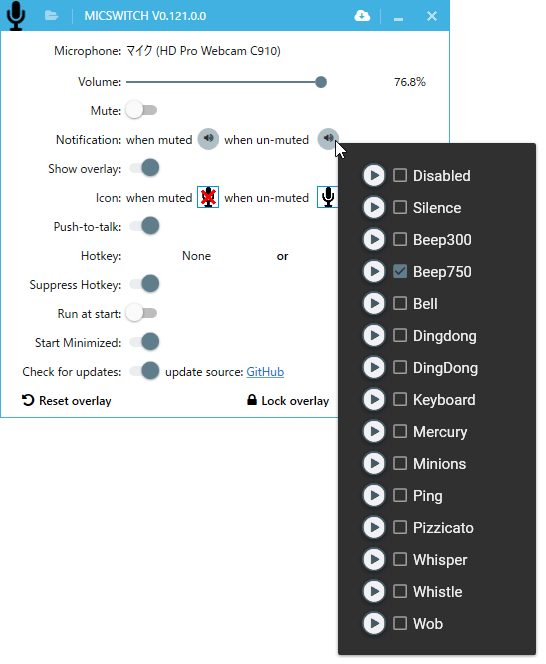Set the hotkey field showing None
546x664 pixels.
[x=197, y=256]
